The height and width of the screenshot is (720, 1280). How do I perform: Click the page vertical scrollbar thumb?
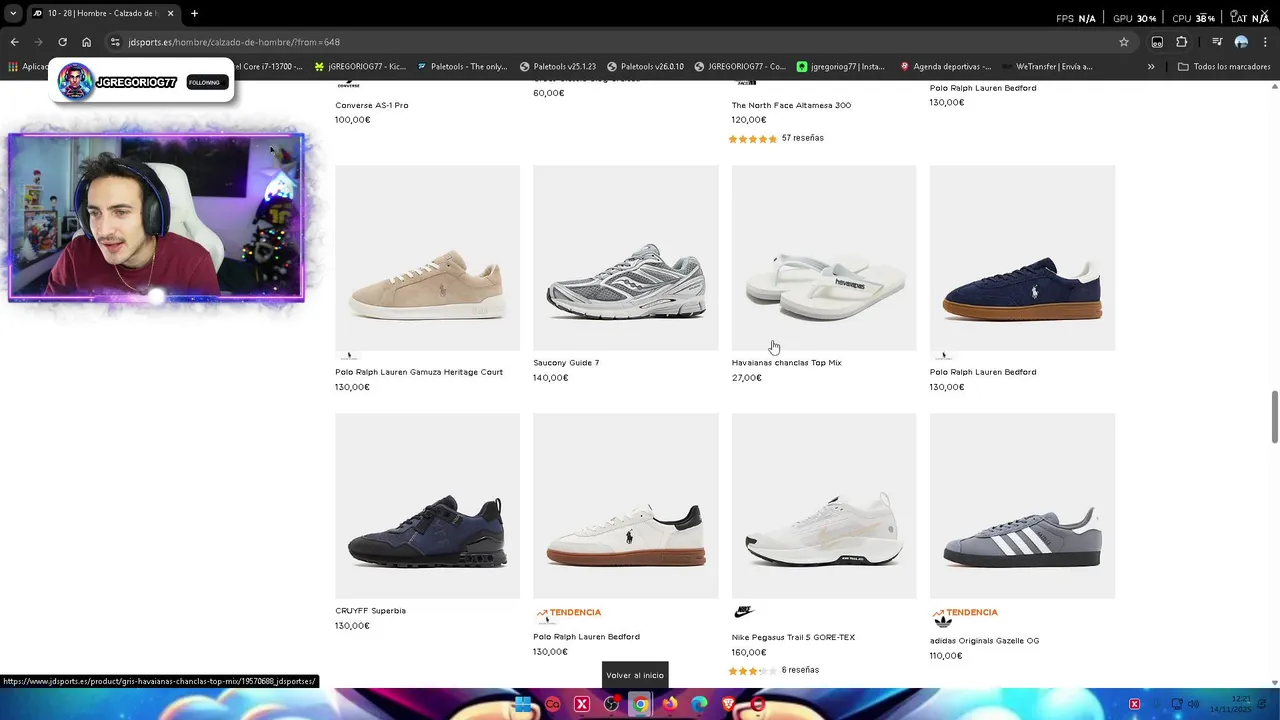pos(1274,416)
